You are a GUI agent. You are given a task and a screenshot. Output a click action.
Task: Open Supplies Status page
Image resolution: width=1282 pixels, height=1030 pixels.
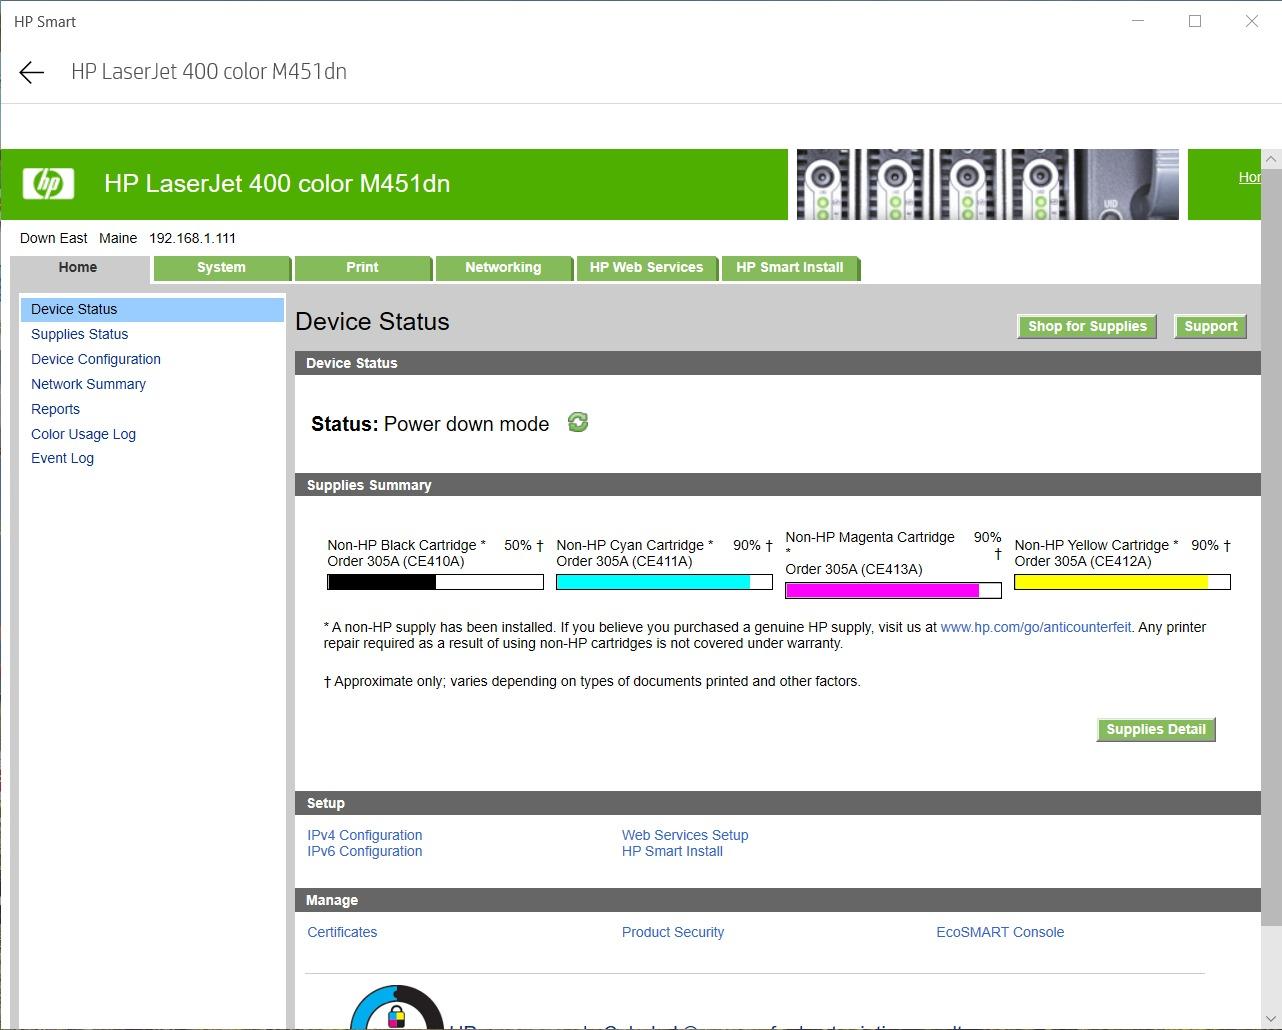pos(80,334)
